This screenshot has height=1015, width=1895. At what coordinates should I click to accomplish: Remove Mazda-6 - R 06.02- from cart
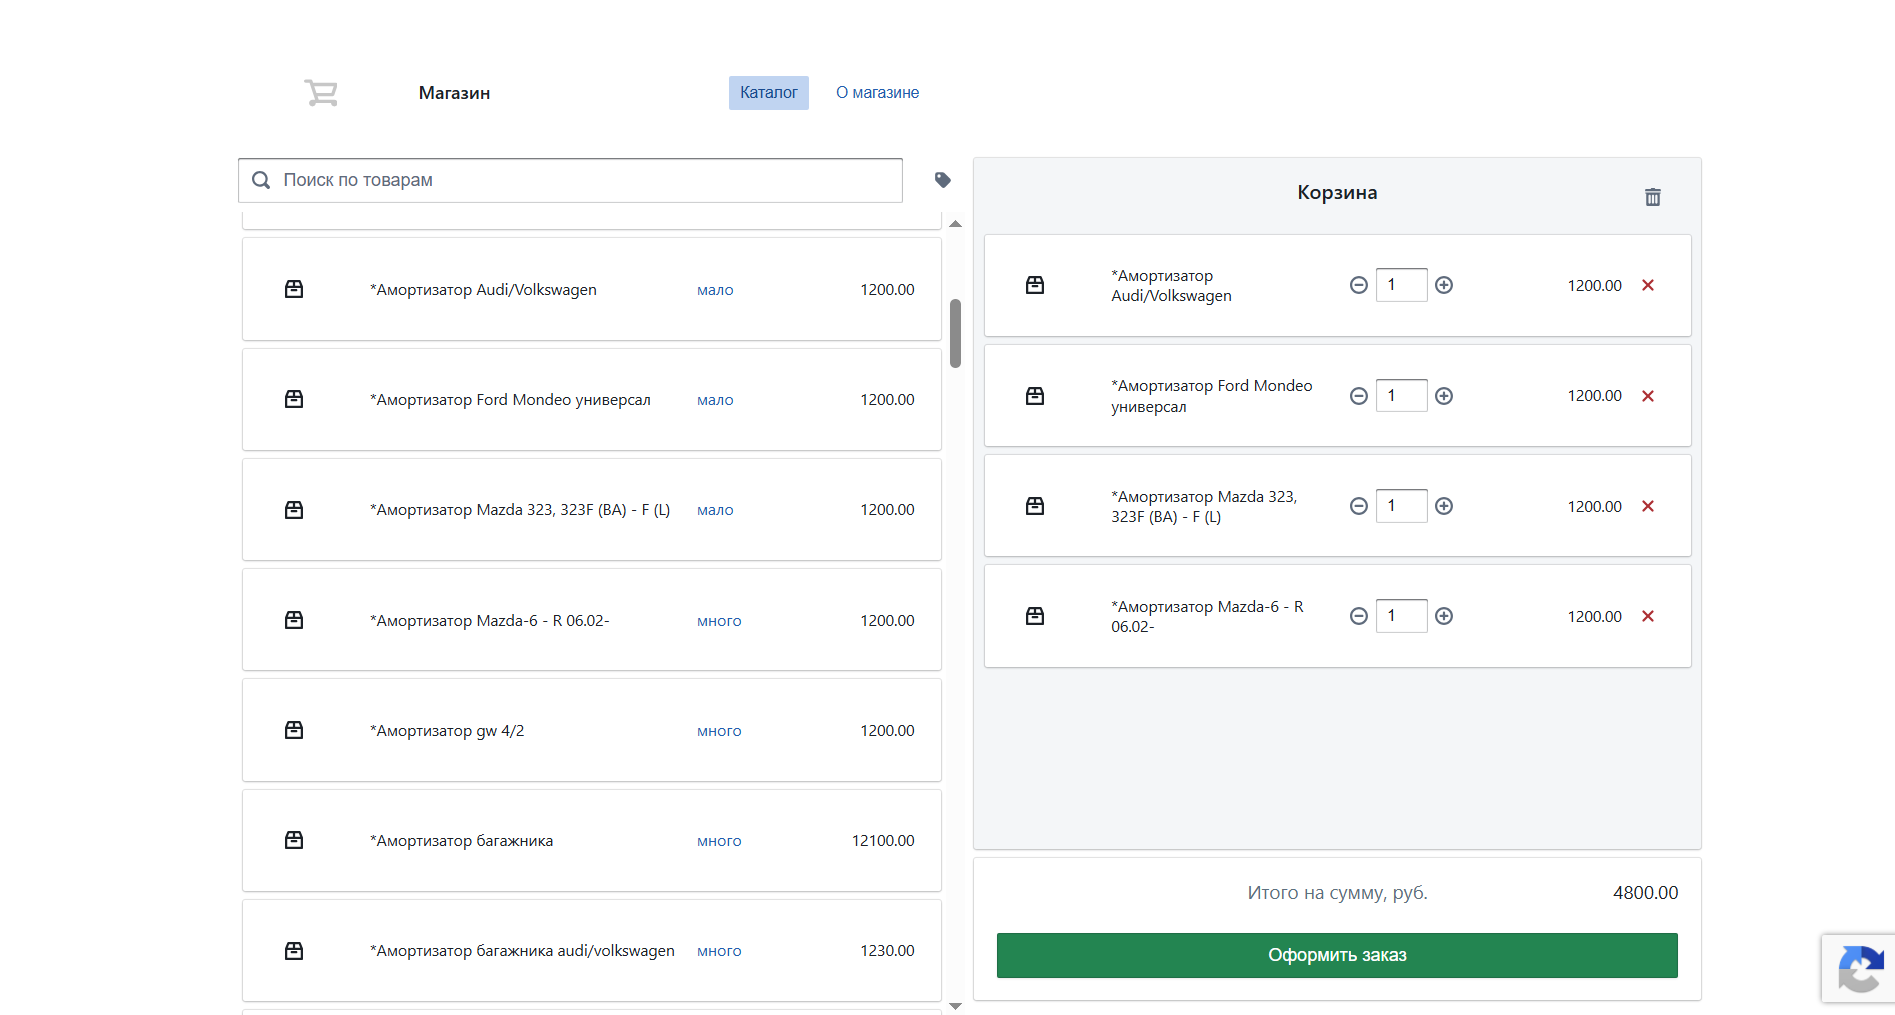pyautogui.click(x=1648, y=616)
